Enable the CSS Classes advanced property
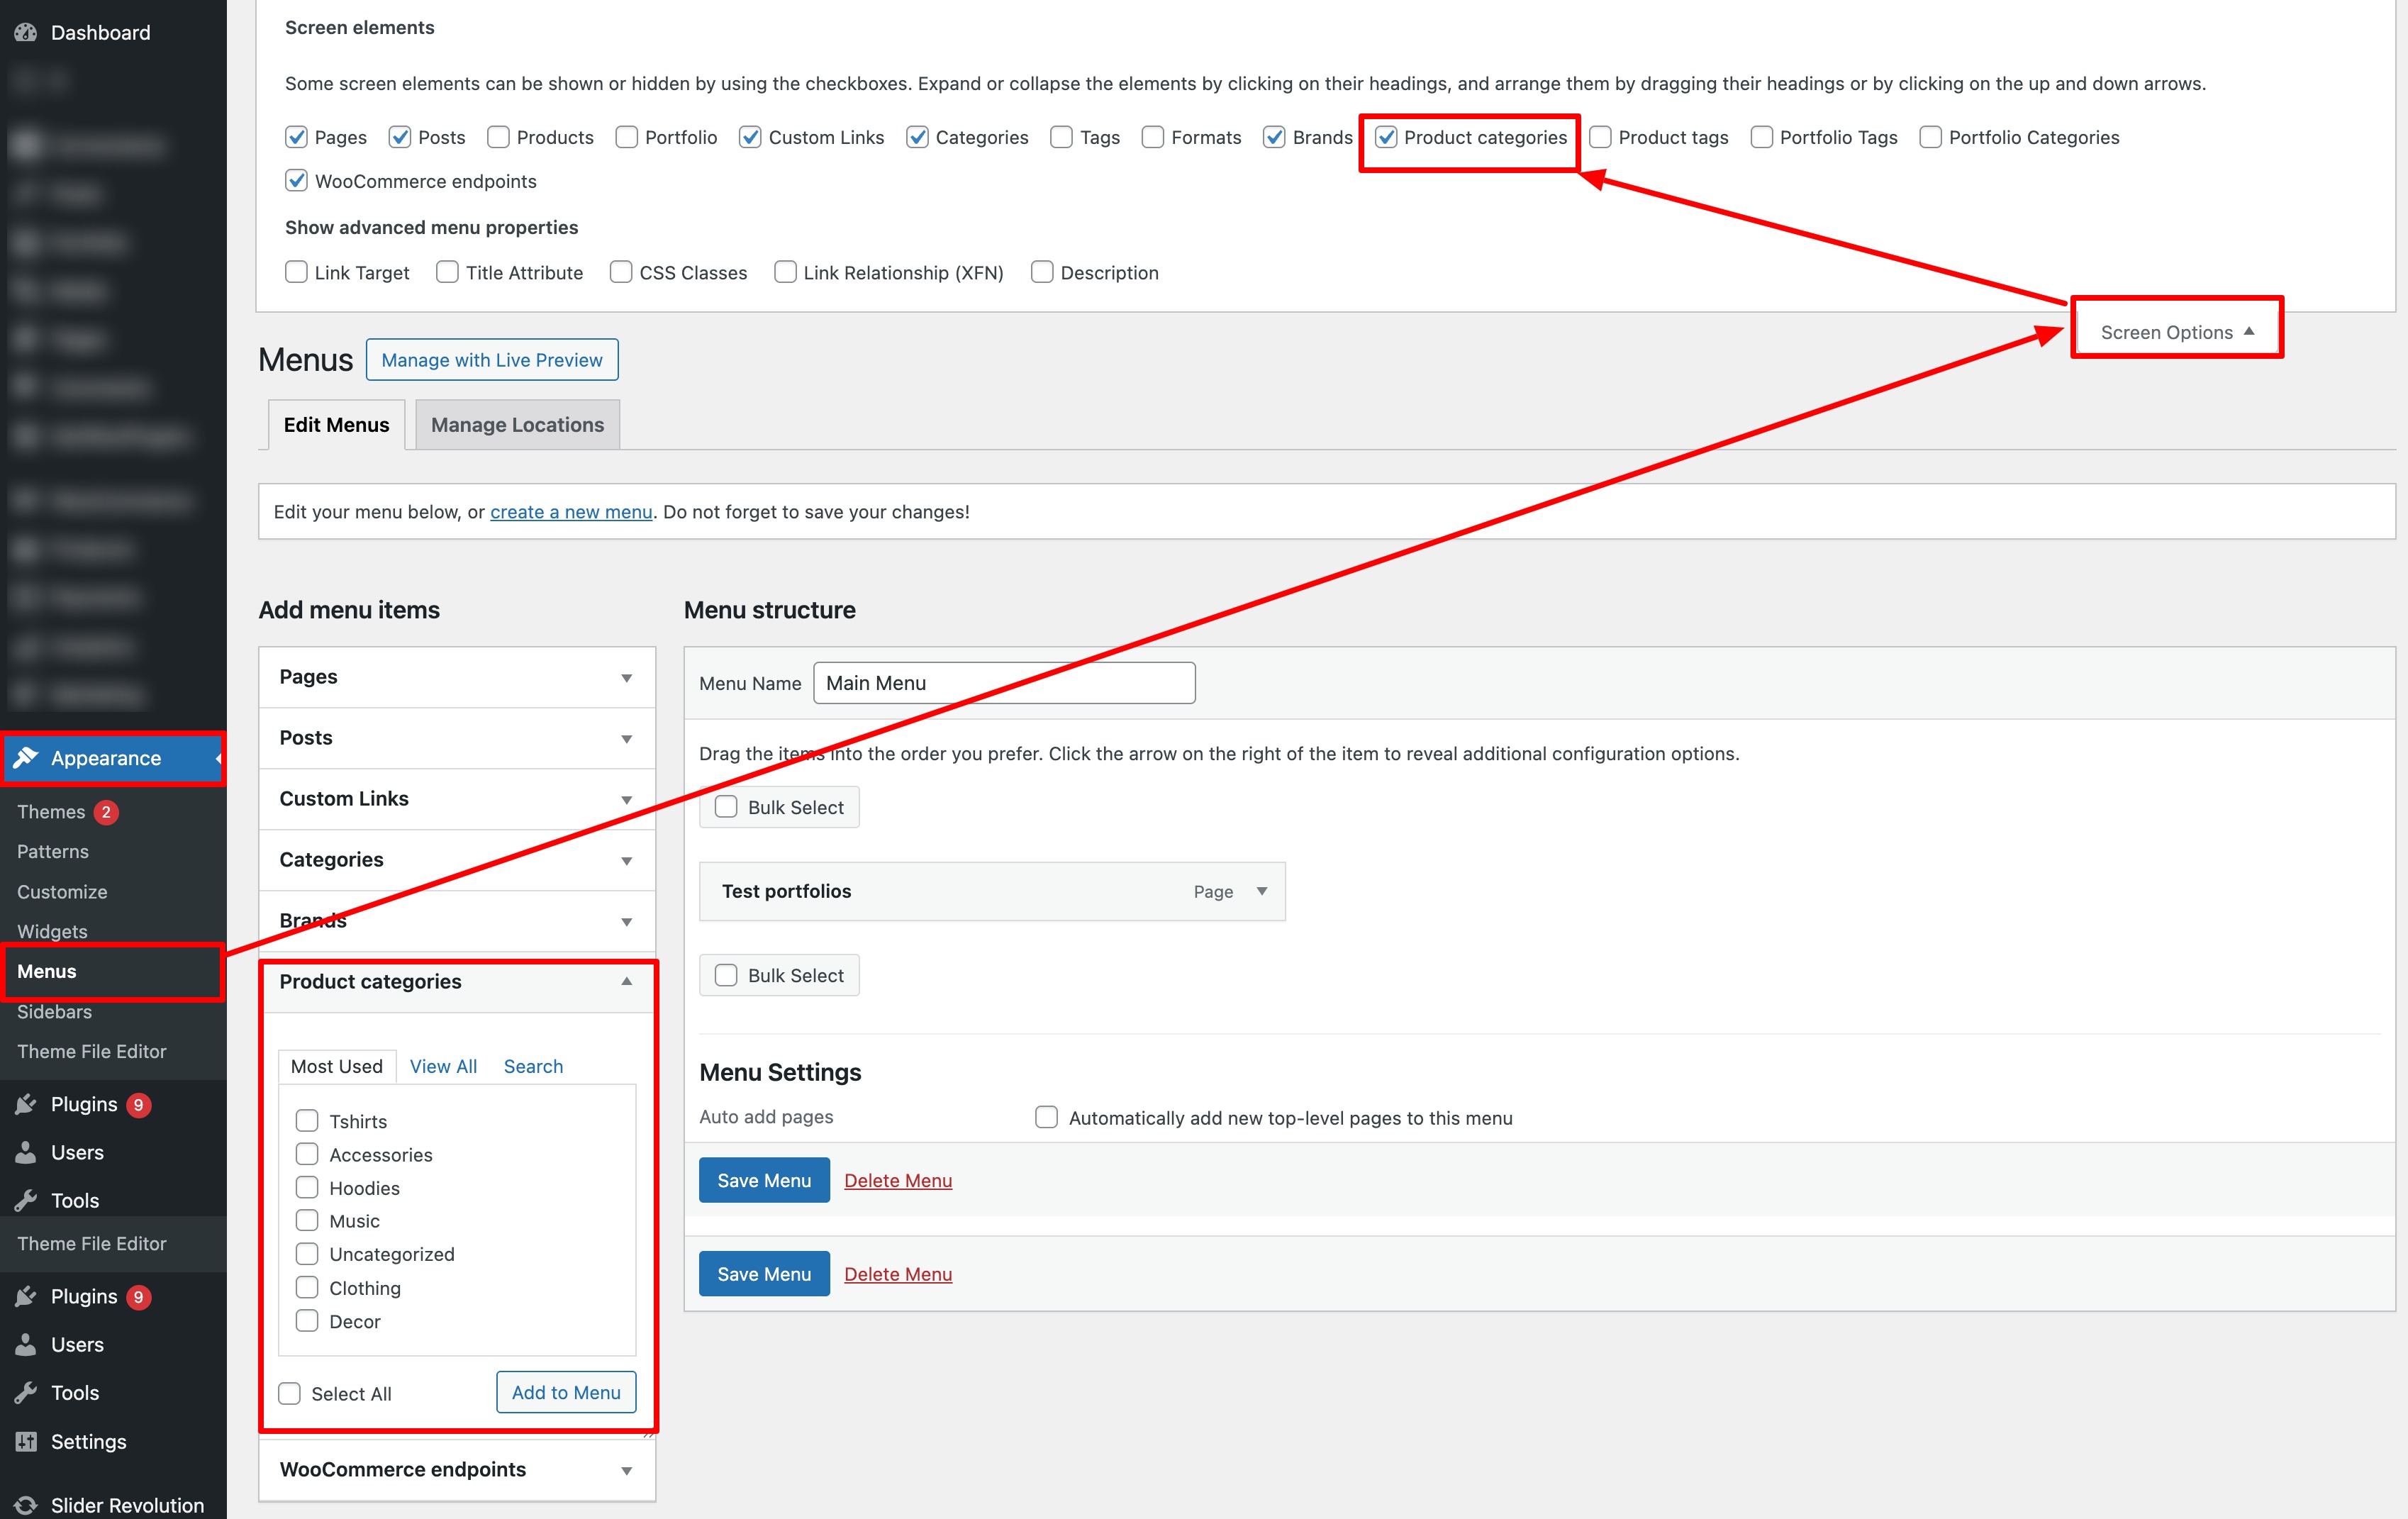2408x1519 pixels. [x=621, y=272]
